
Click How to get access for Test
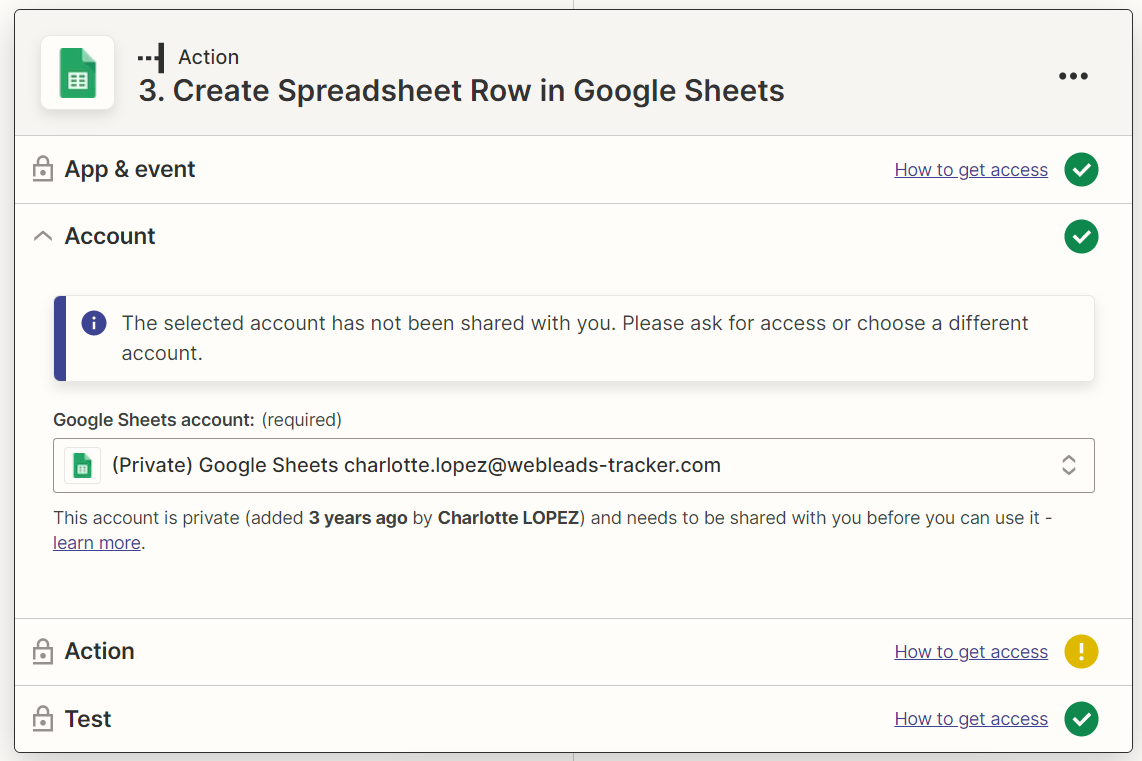tap(971, 719)
